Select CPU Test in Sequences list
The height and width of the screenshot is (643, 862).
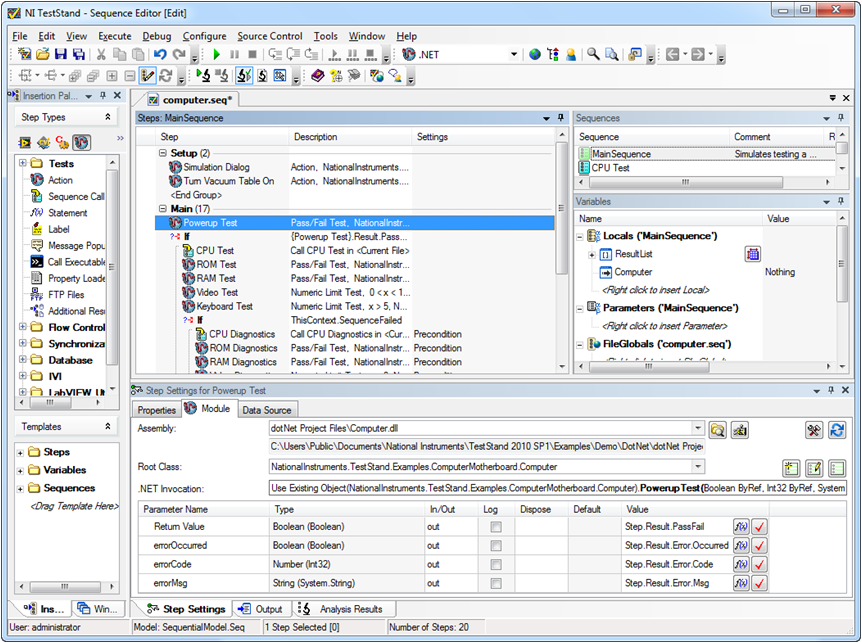(610, 168)
